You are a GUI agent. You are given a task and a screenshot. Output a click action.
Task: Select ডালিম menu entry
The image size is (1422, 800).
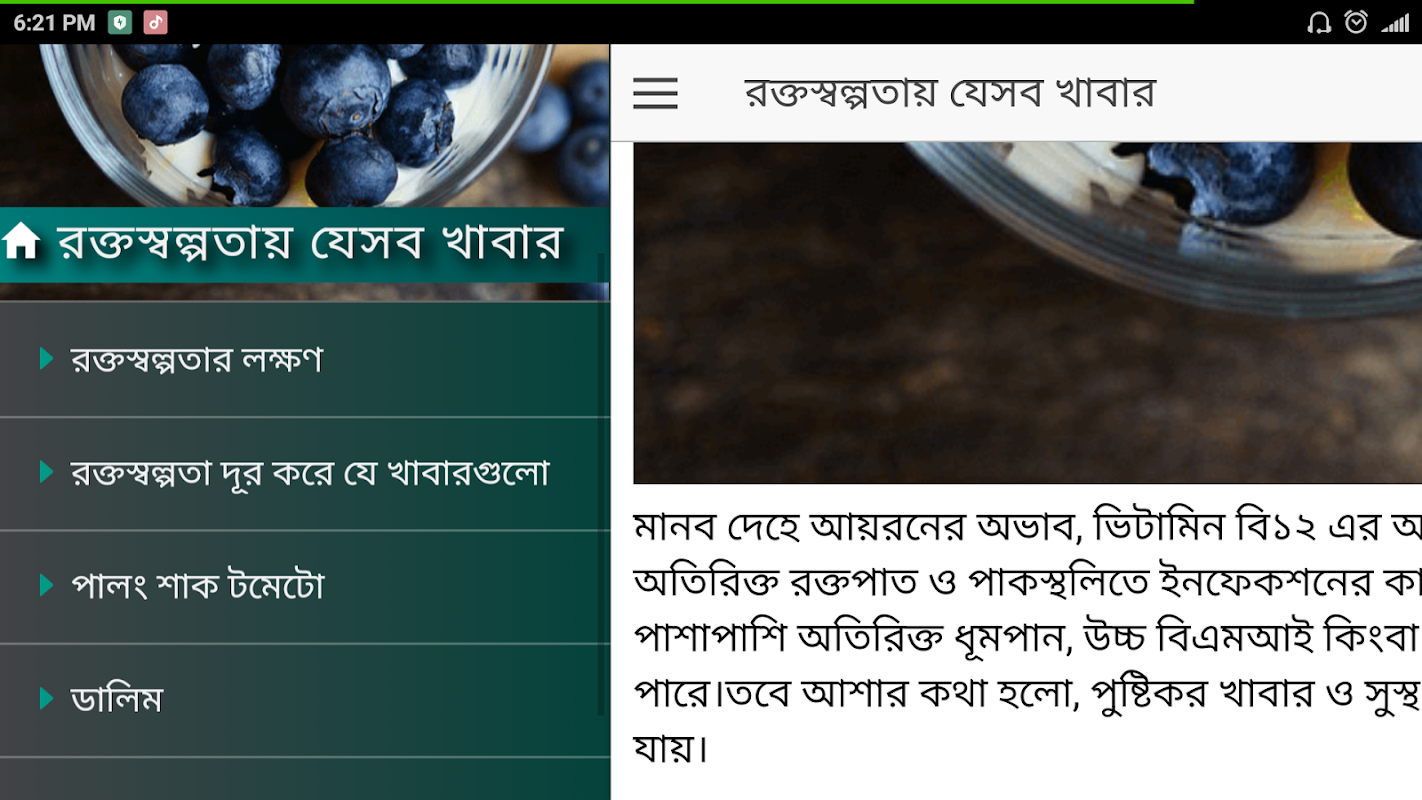point(304,700)
